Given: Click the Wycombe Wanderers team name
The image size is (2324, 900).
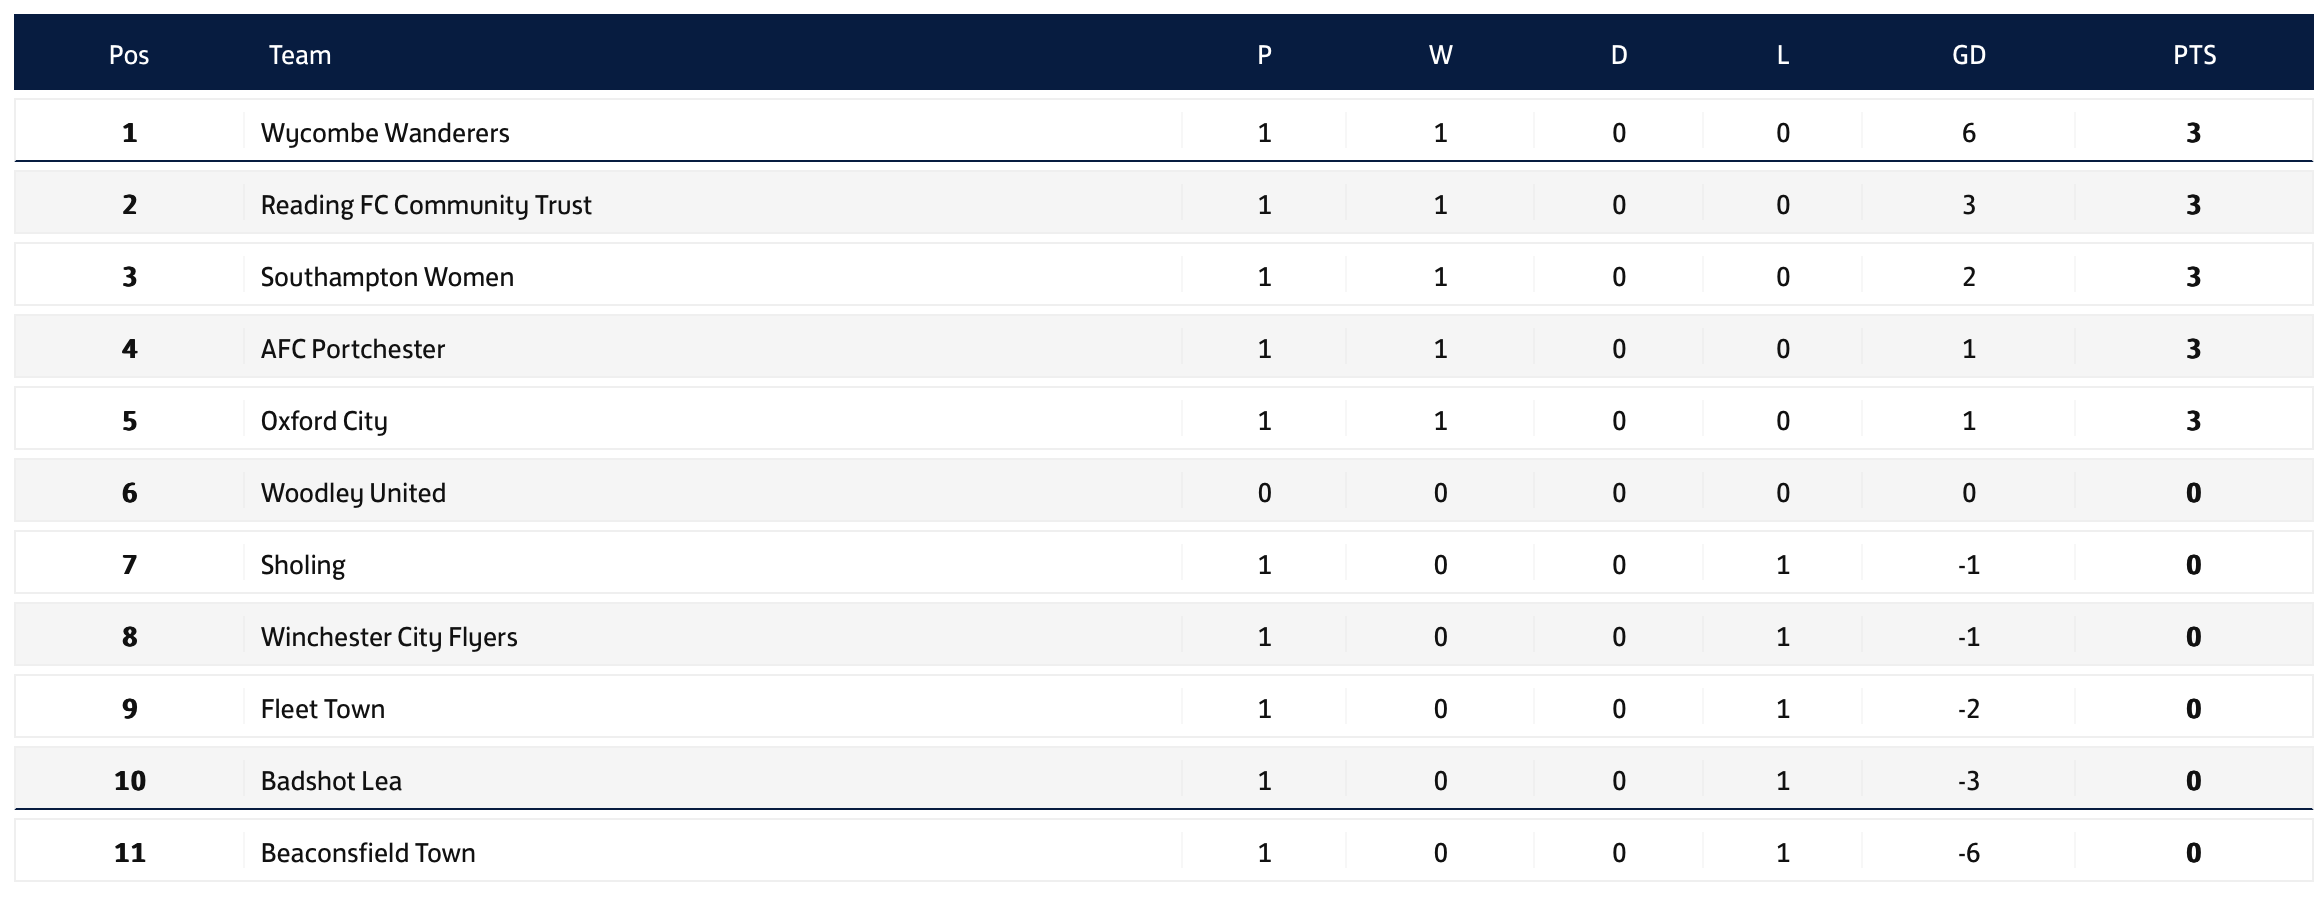Looking at the screenshot, I should pyautogui.click(x=385, y=133).
